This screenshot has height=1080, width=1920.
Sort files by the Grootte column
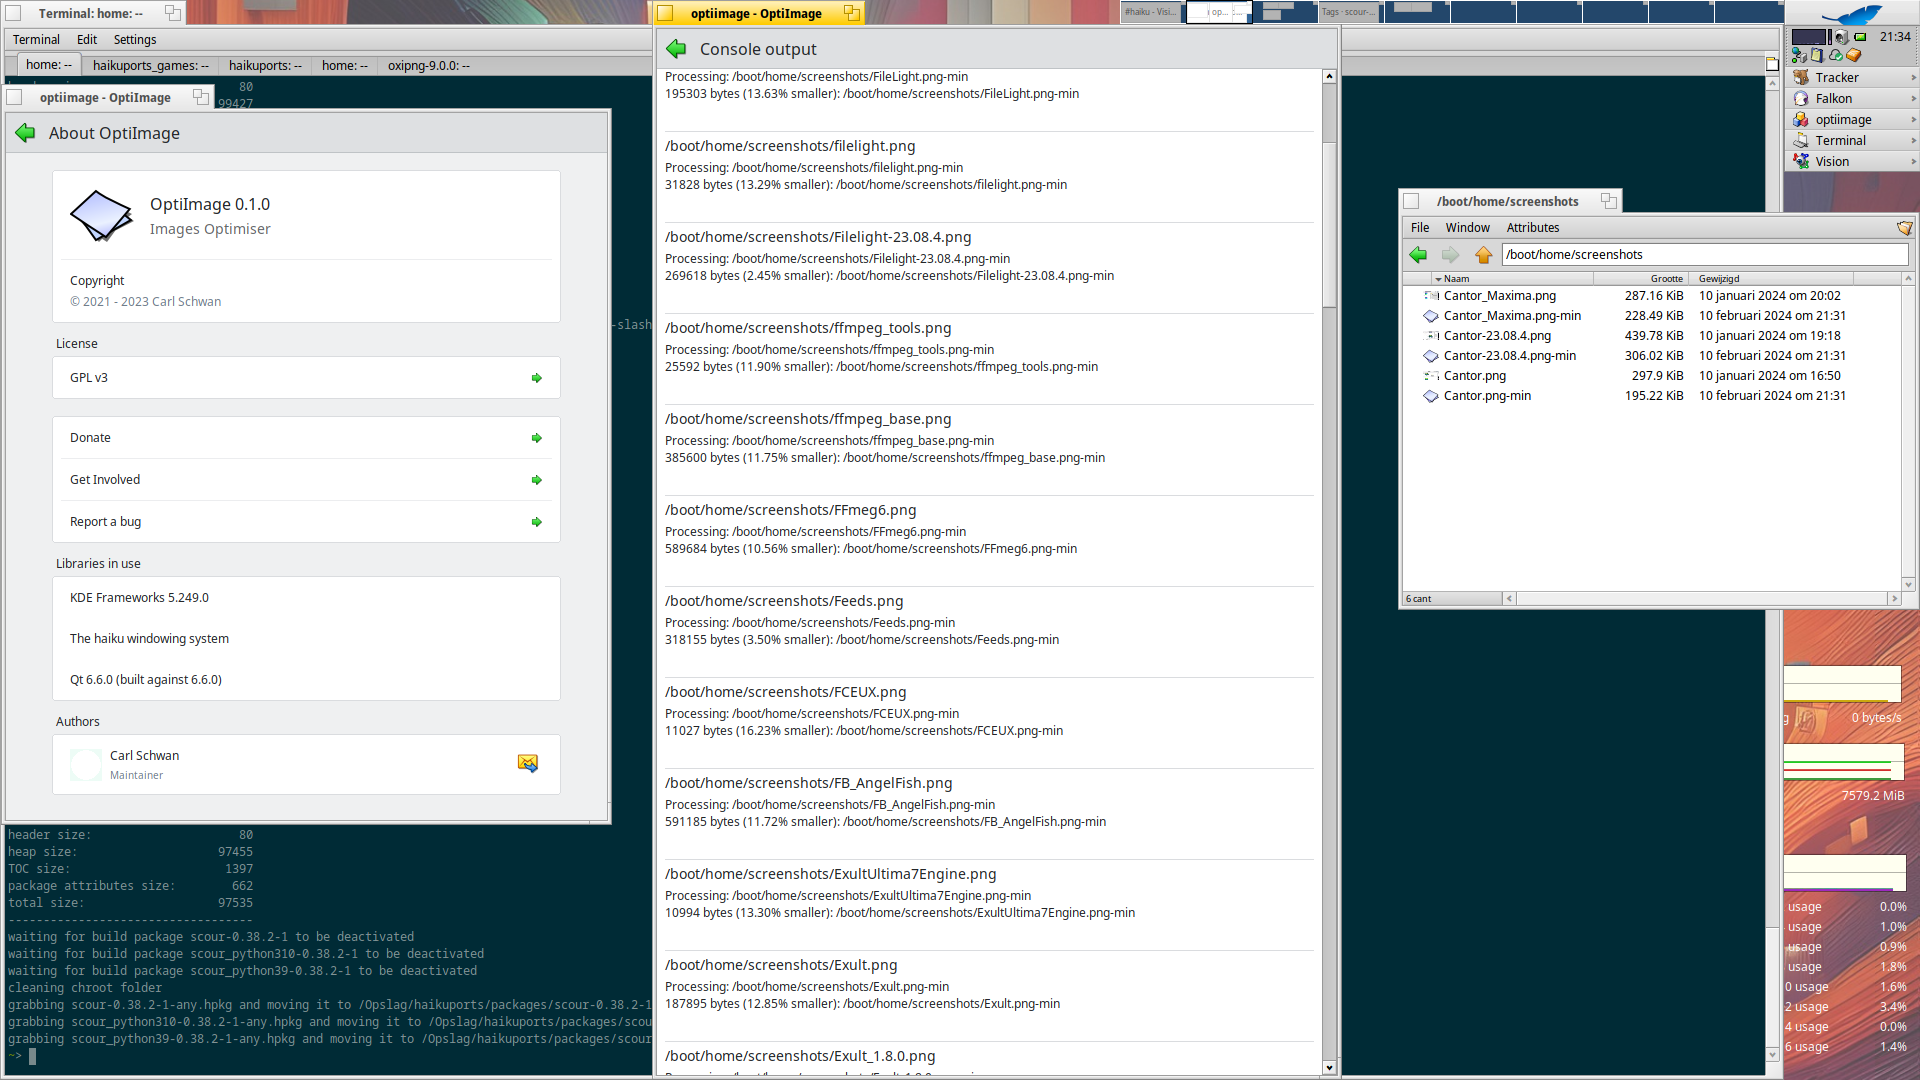pos(1640,279)
